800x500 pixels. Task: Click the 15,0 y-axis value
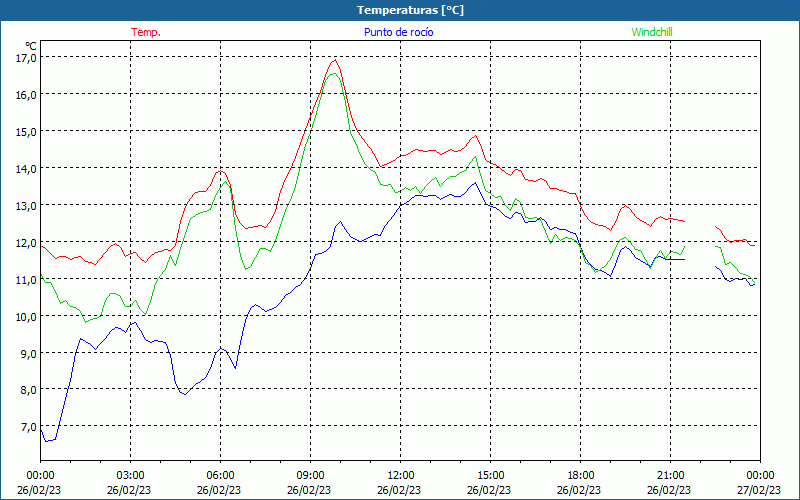pos(26,131)
